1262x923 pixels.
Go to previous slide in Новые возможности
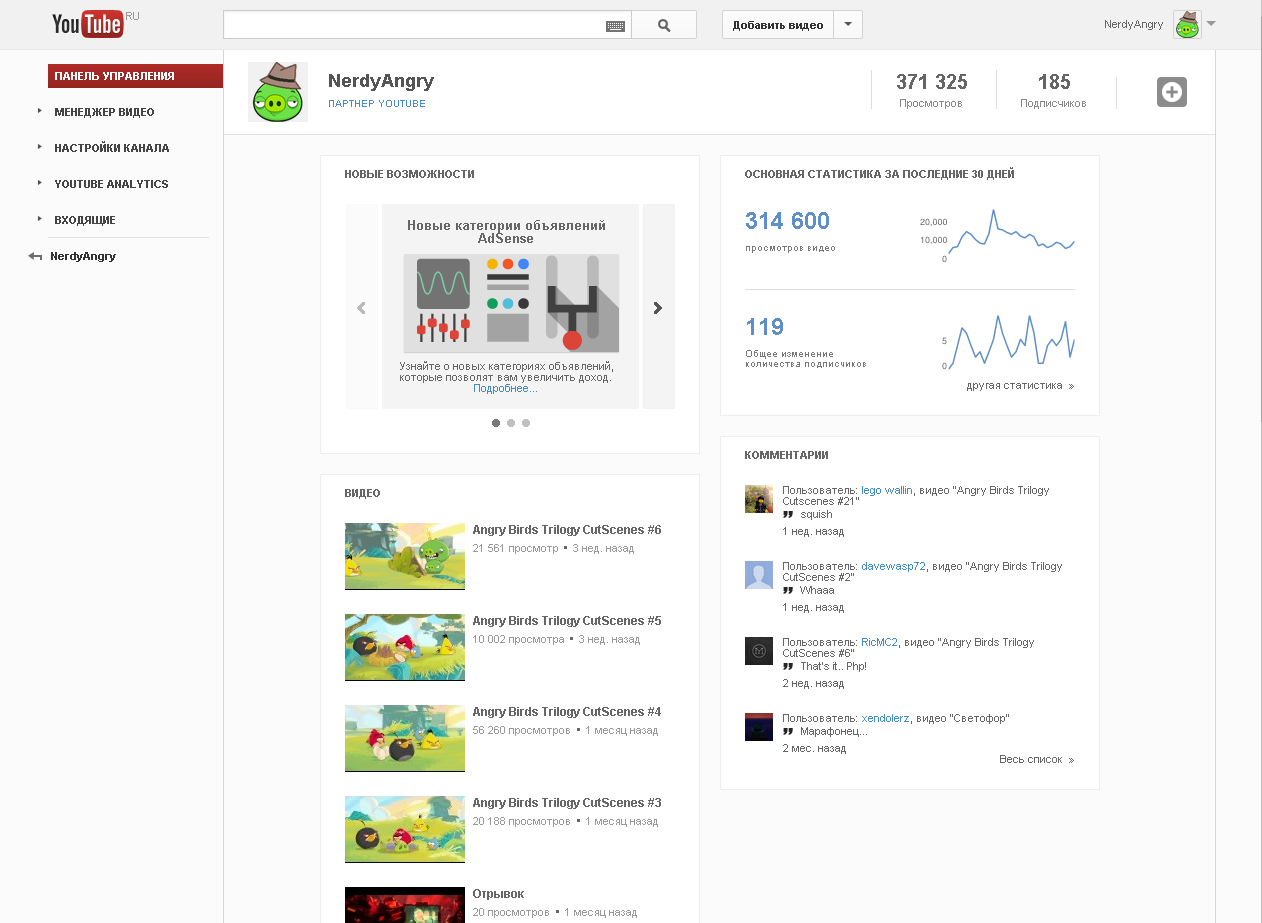click(x=362, y=308)
